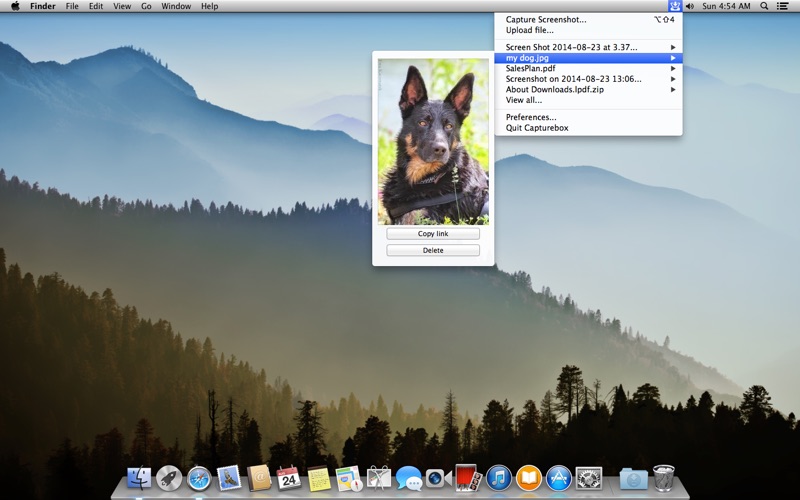Choose Upload file... menu entry
The image size is (800, 500).
click(588, 30)
